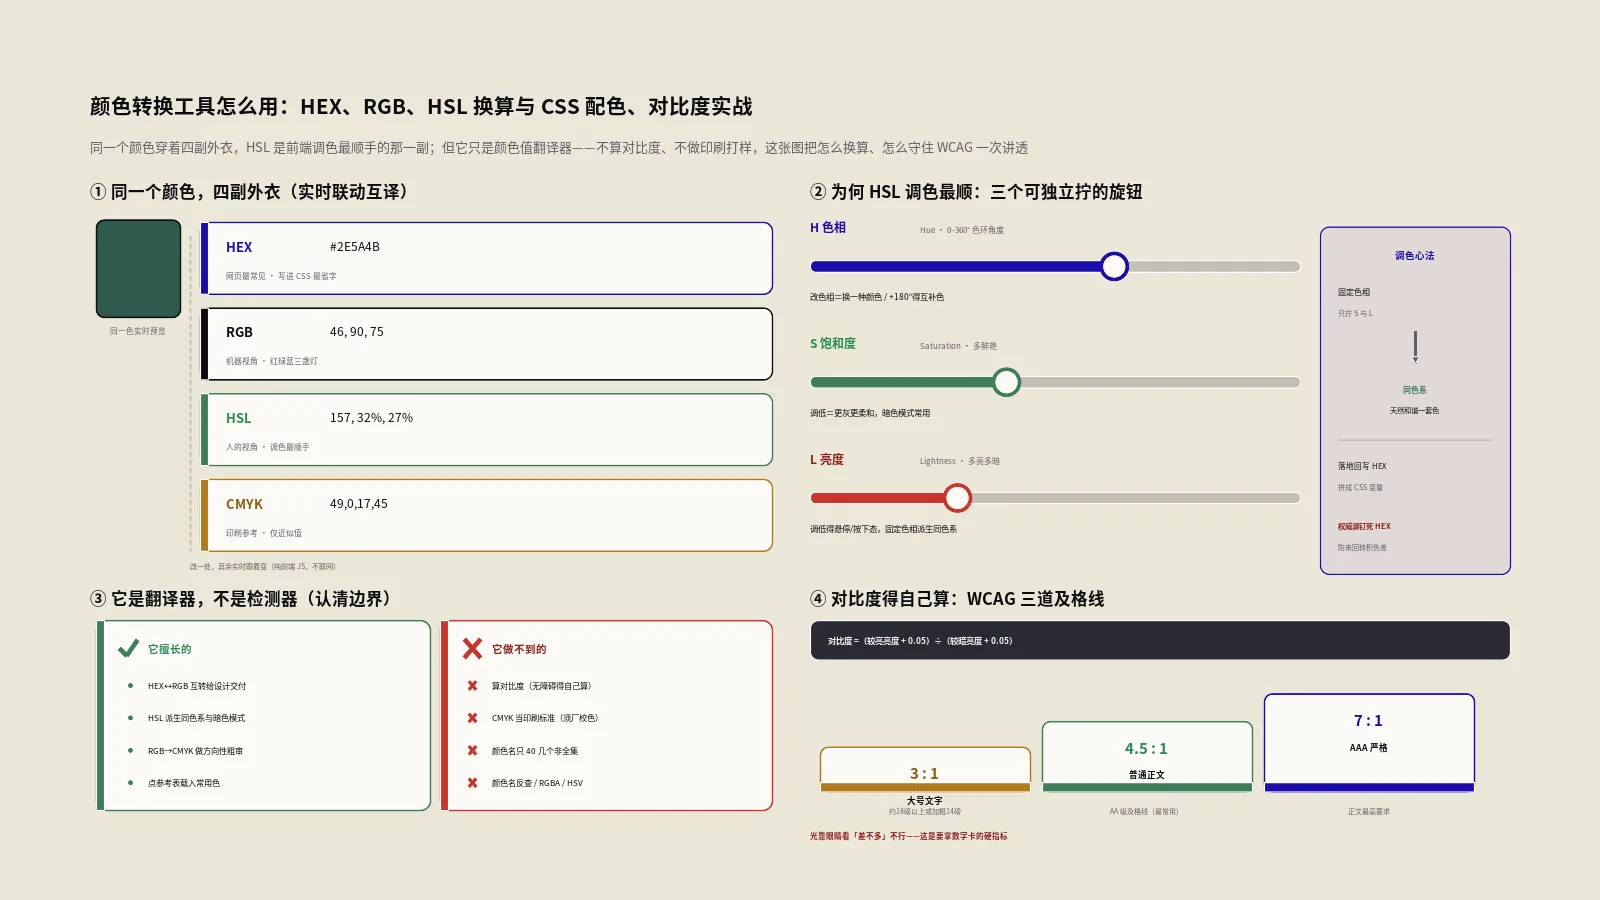1600x900 pixels.
Task: Click the H 色相 slider label
Action: 828,228
